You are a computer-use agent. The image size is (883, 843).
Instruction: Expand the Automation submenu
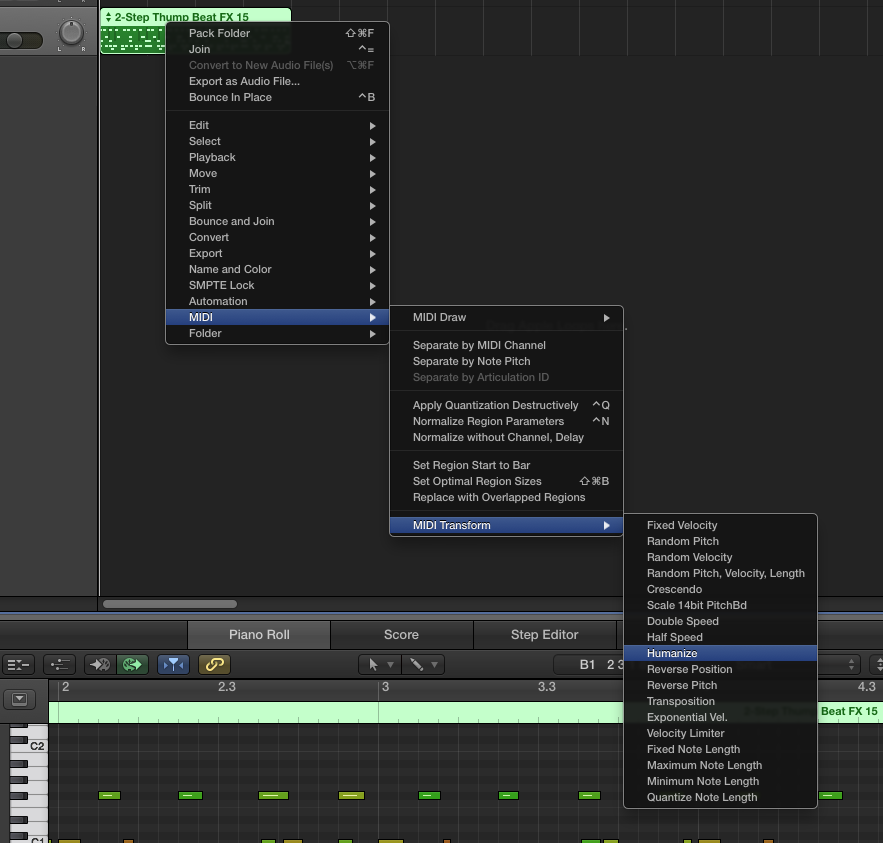(277, 301)
